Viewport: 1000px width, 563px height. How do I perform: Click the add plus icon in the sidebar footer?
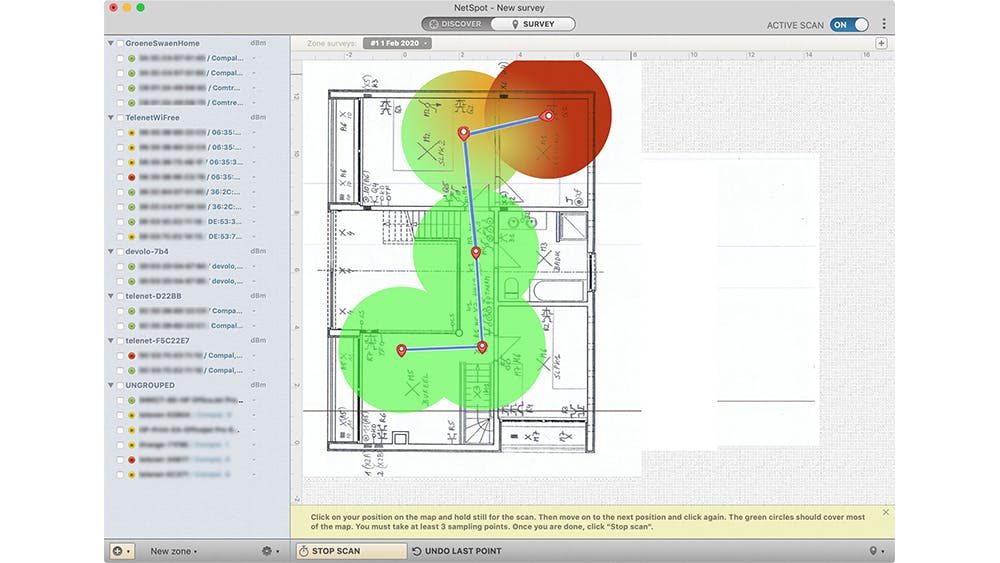117,551
